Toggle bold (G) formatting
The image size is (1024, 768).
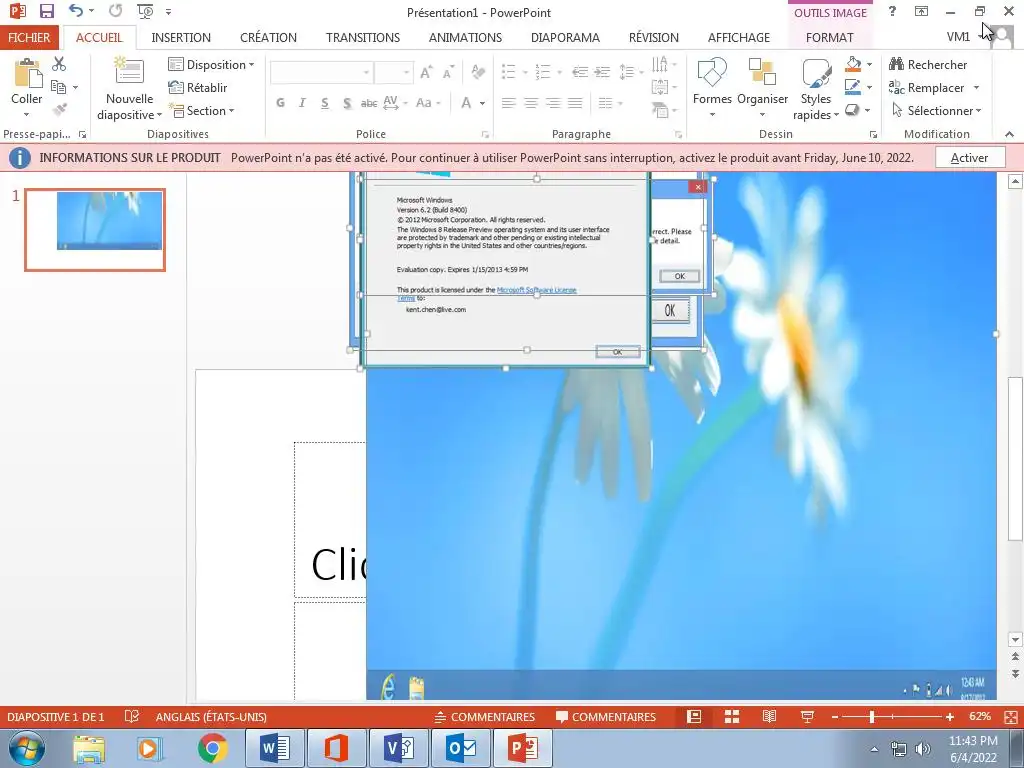pos(280,103)
